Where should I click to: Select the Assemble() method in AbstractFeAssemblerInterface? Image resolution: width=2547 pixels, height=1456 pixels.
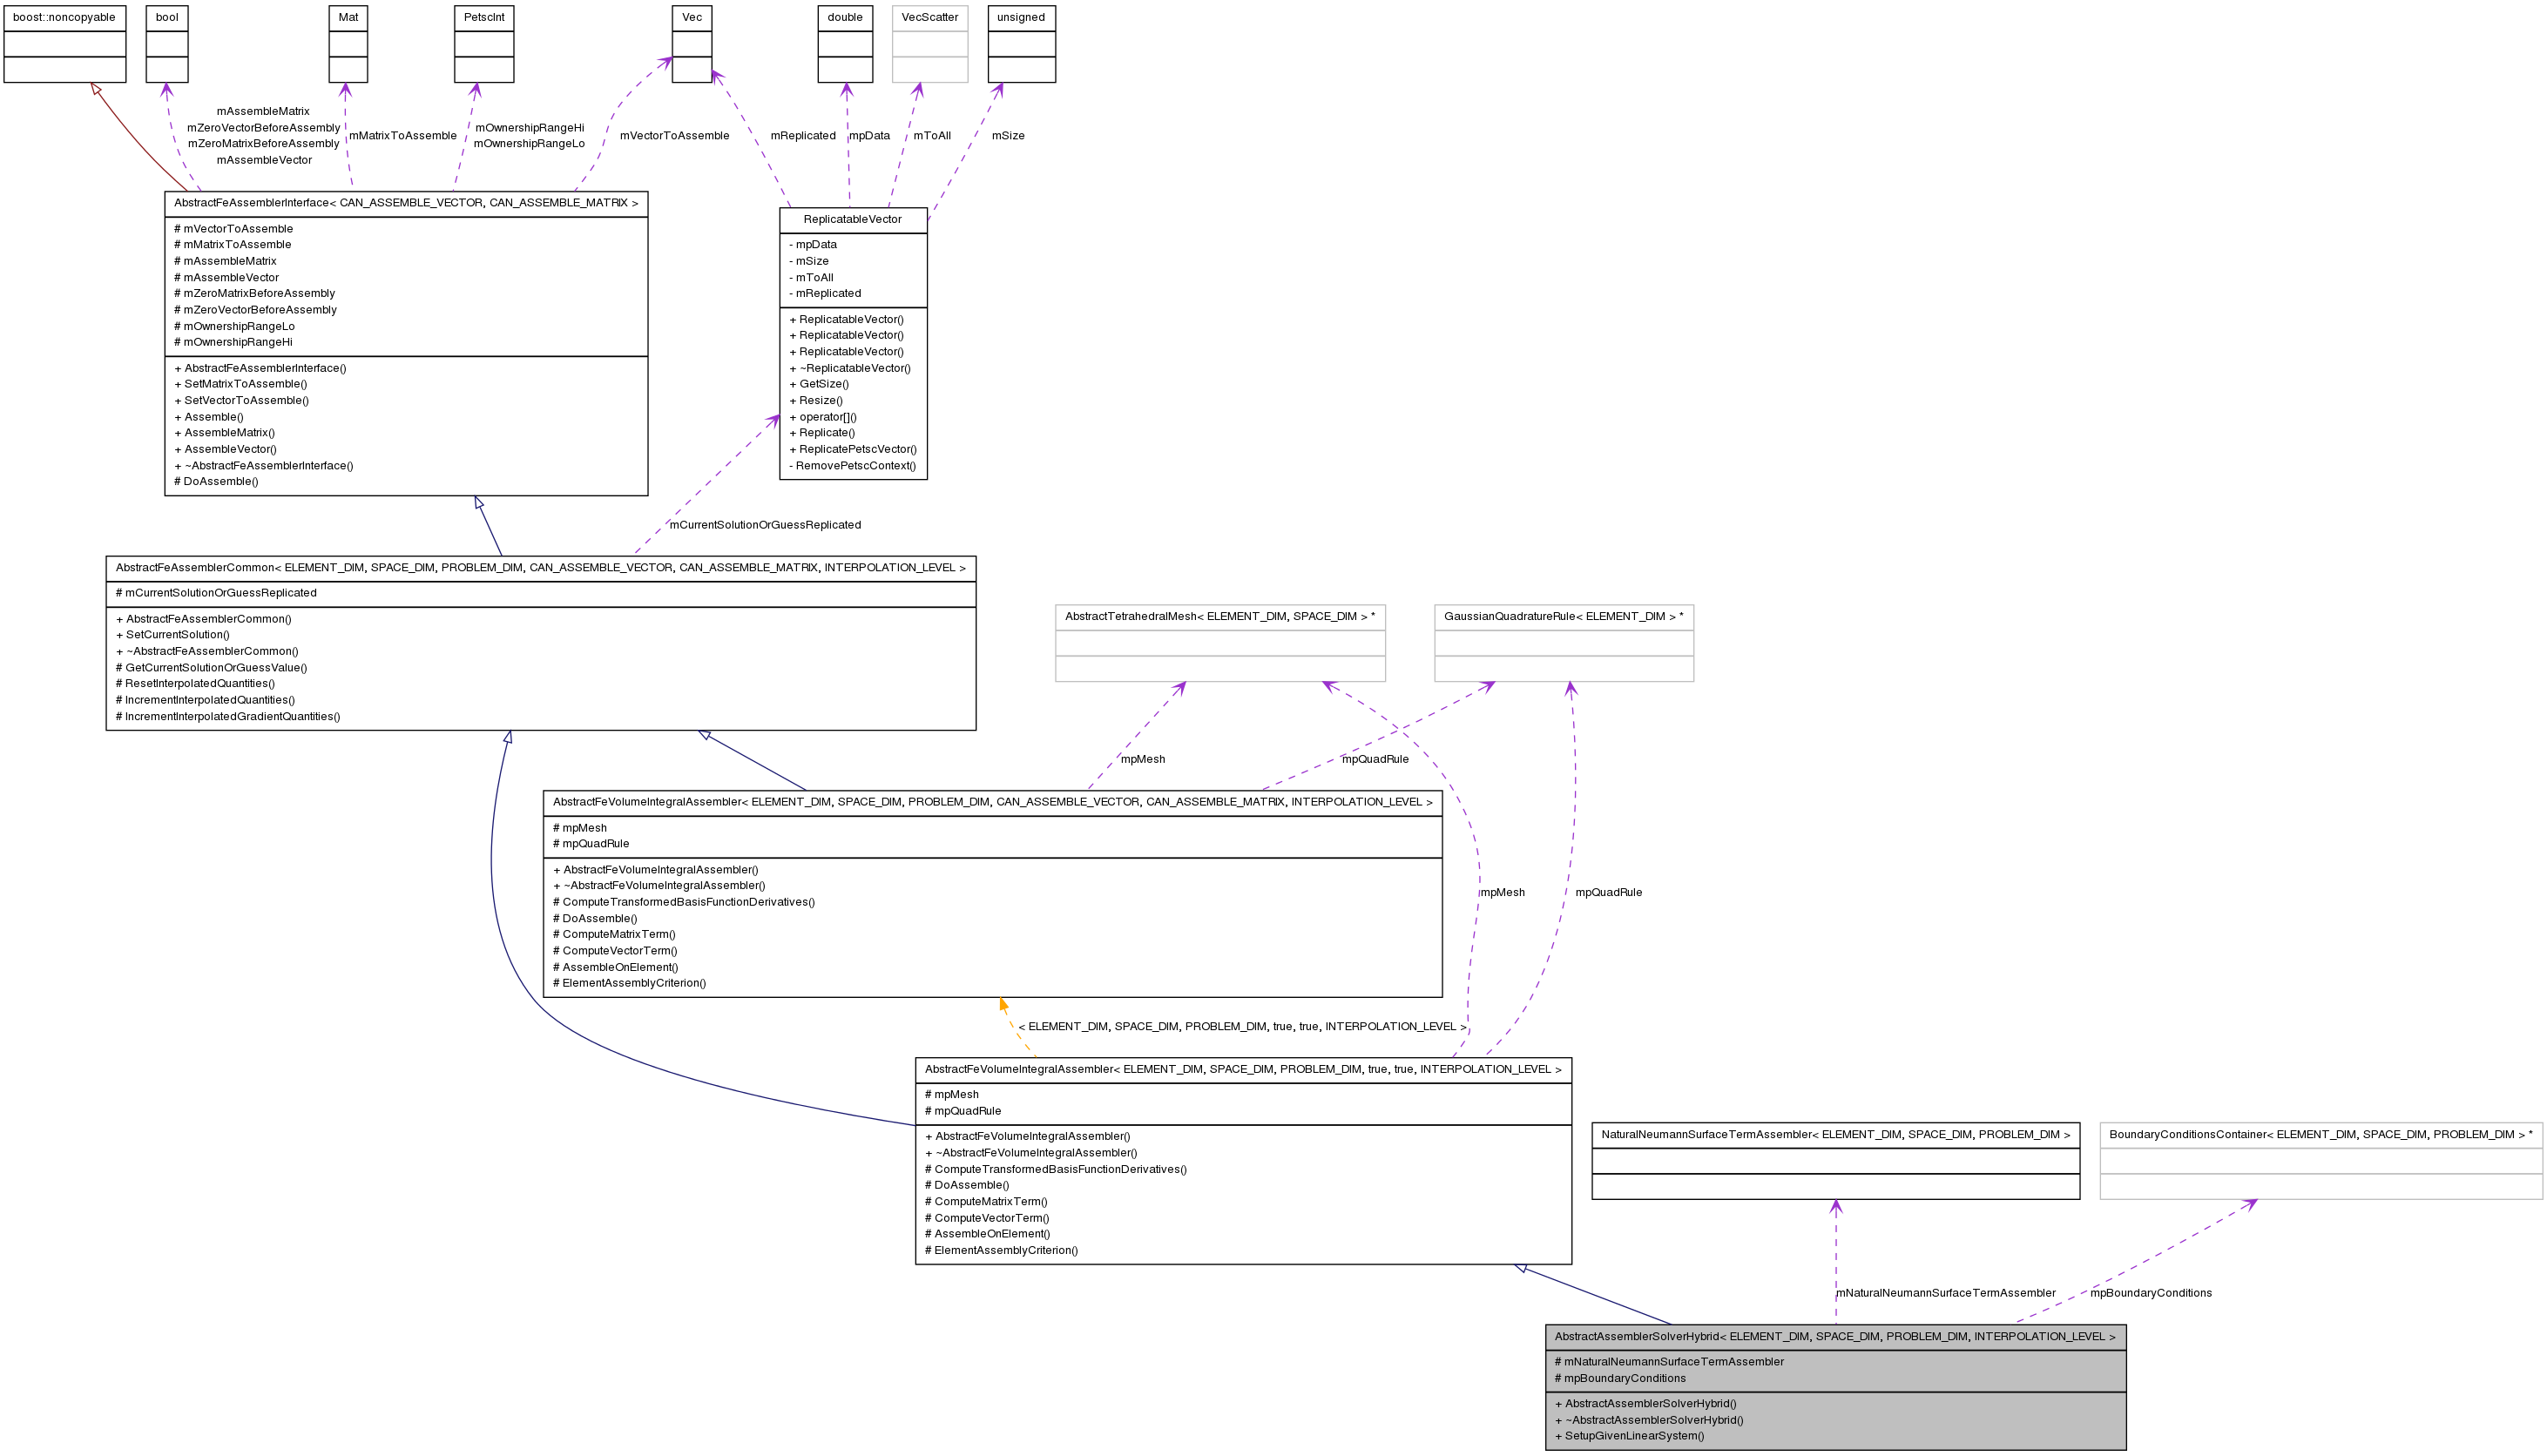click(x=212, y=416)
